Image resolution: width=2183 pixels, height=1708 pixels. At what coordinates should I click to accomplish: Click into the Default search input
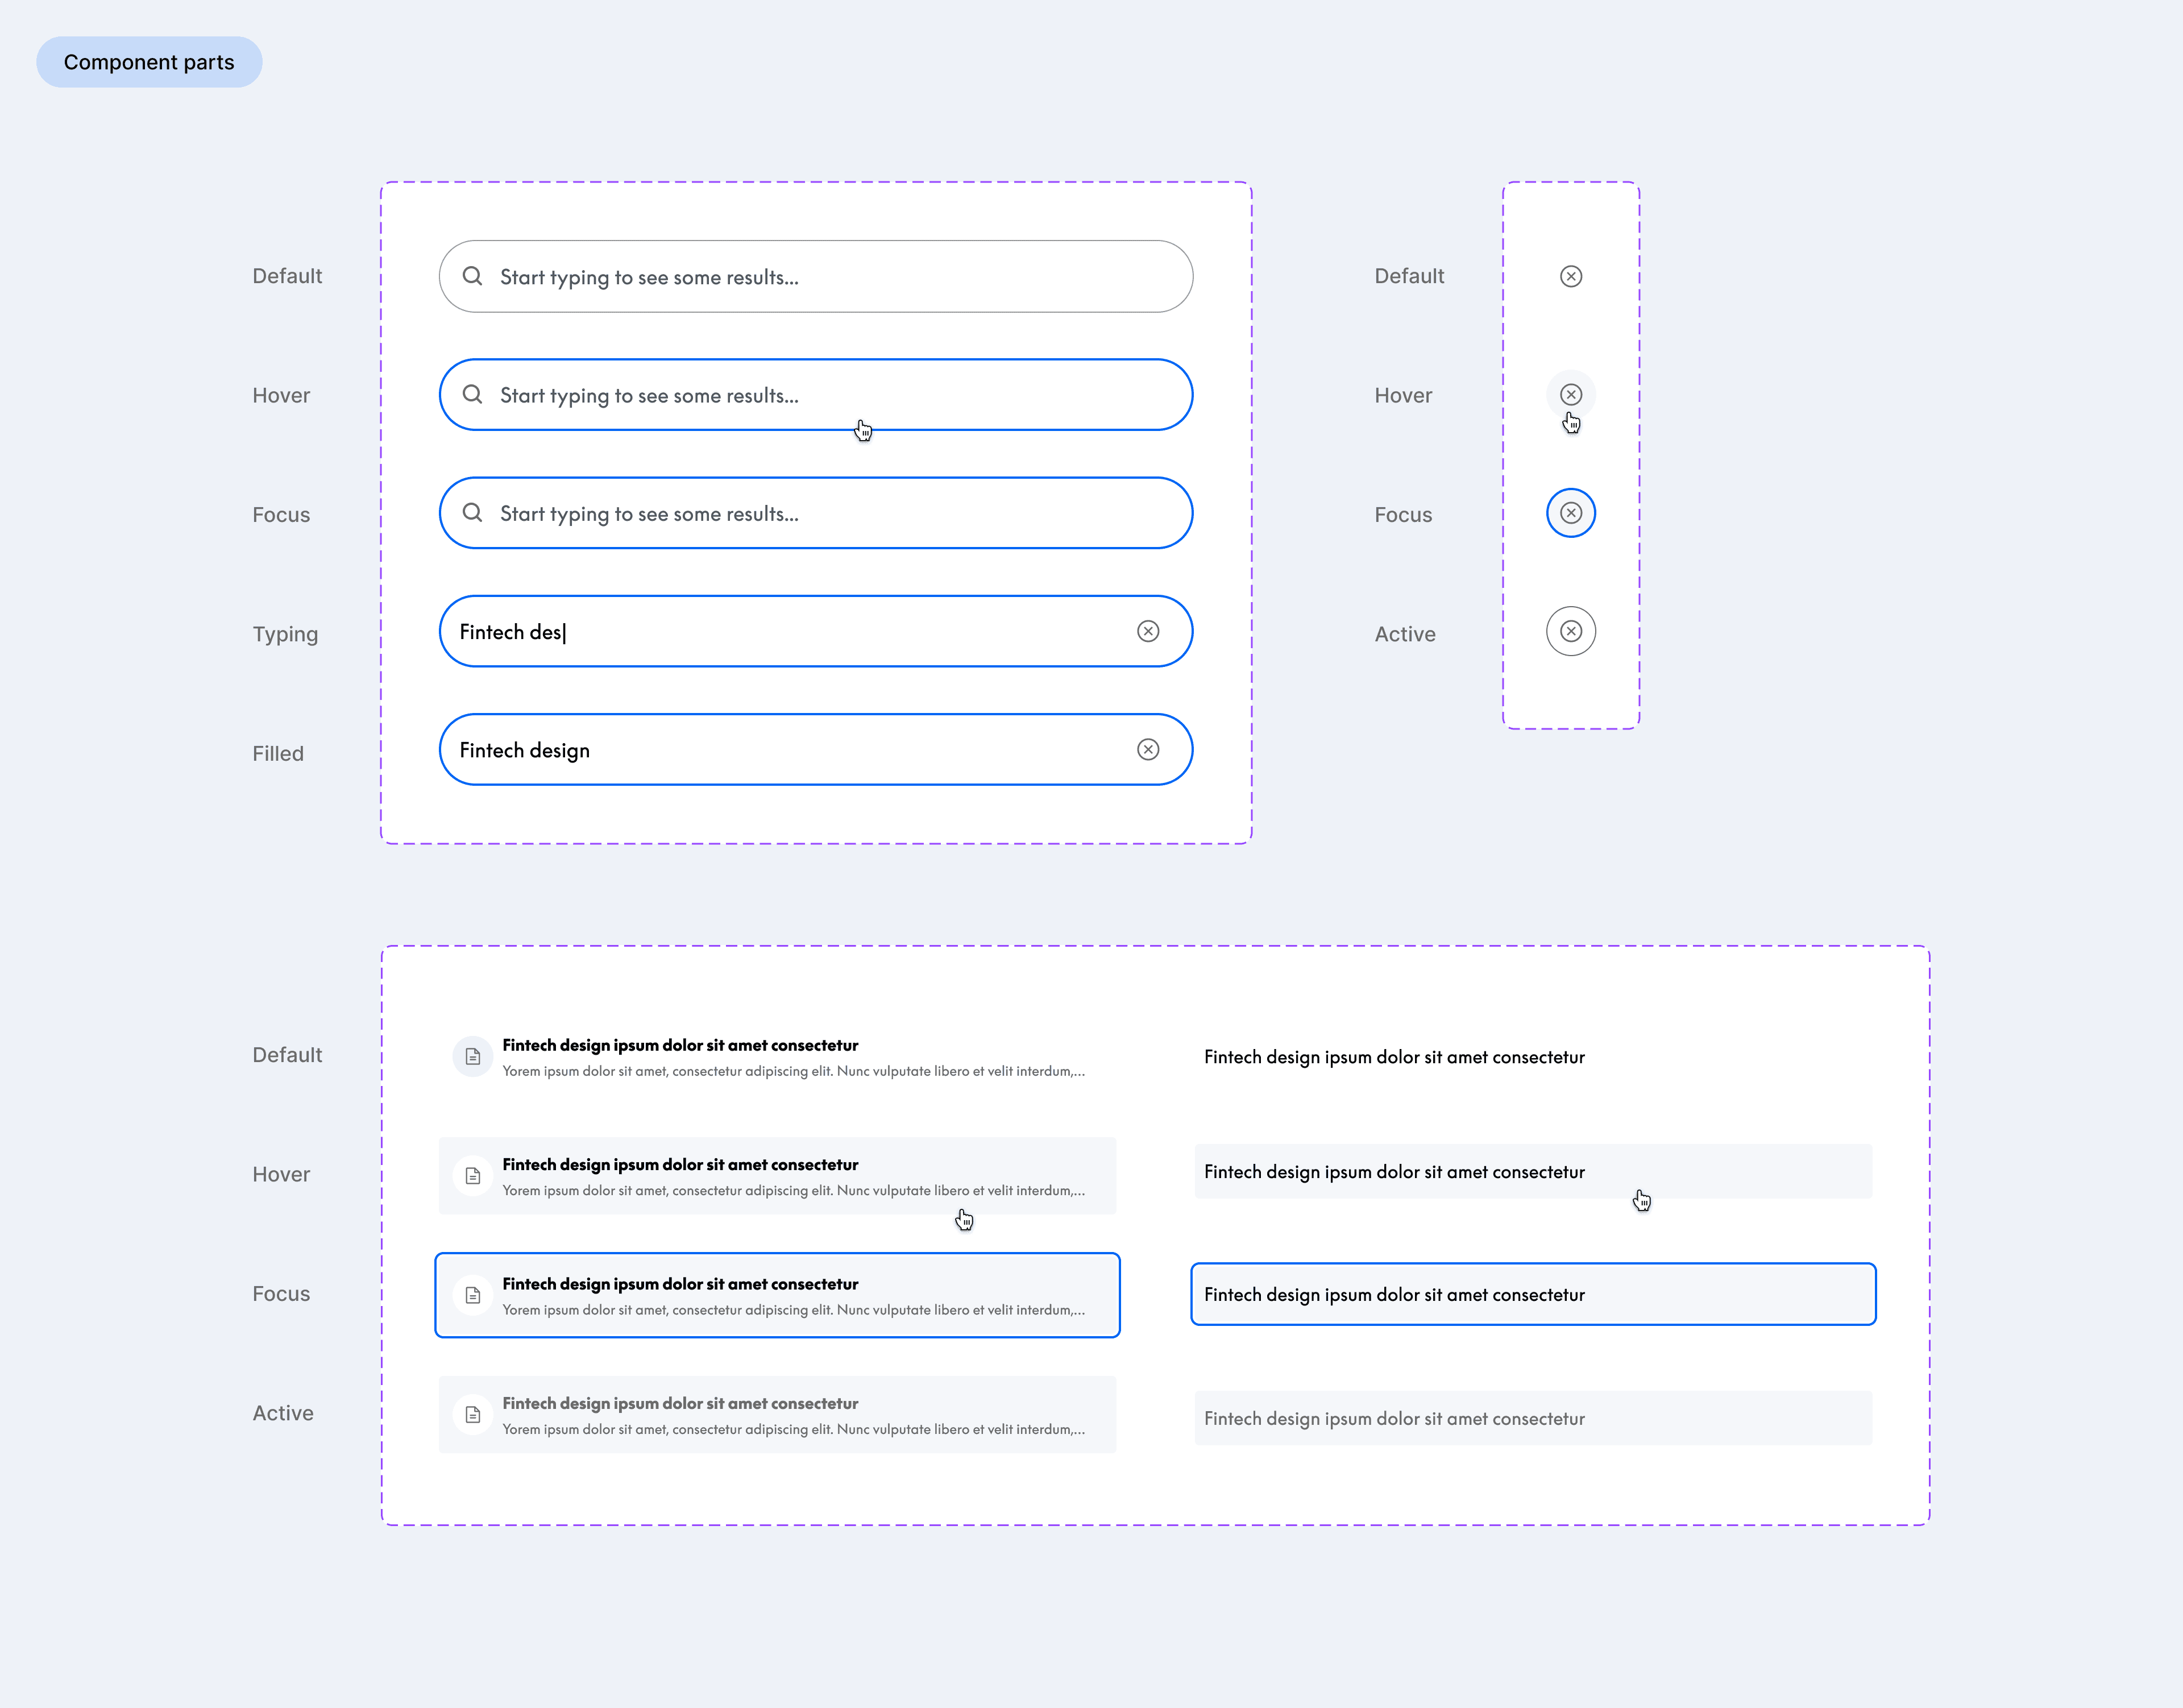[x=815, y=276]
